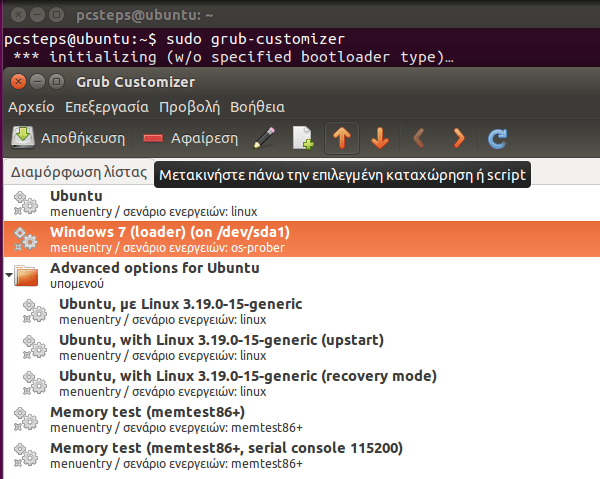Image resolution: width=600 pixels, height=479 pixels.
Task: Open the Βοήθεια menu
Action: [x=258, y=107]
